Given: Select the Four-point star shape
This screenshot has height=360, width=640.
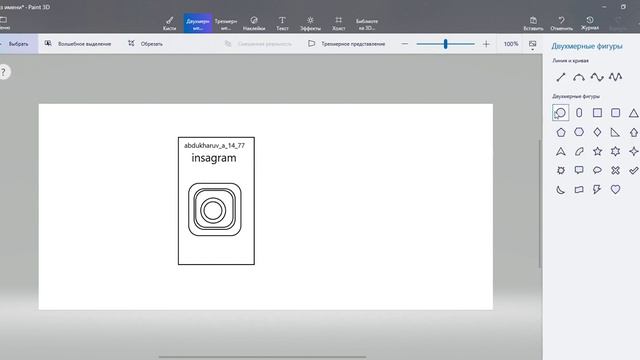Looking at the screenshot, I should 633,151.
